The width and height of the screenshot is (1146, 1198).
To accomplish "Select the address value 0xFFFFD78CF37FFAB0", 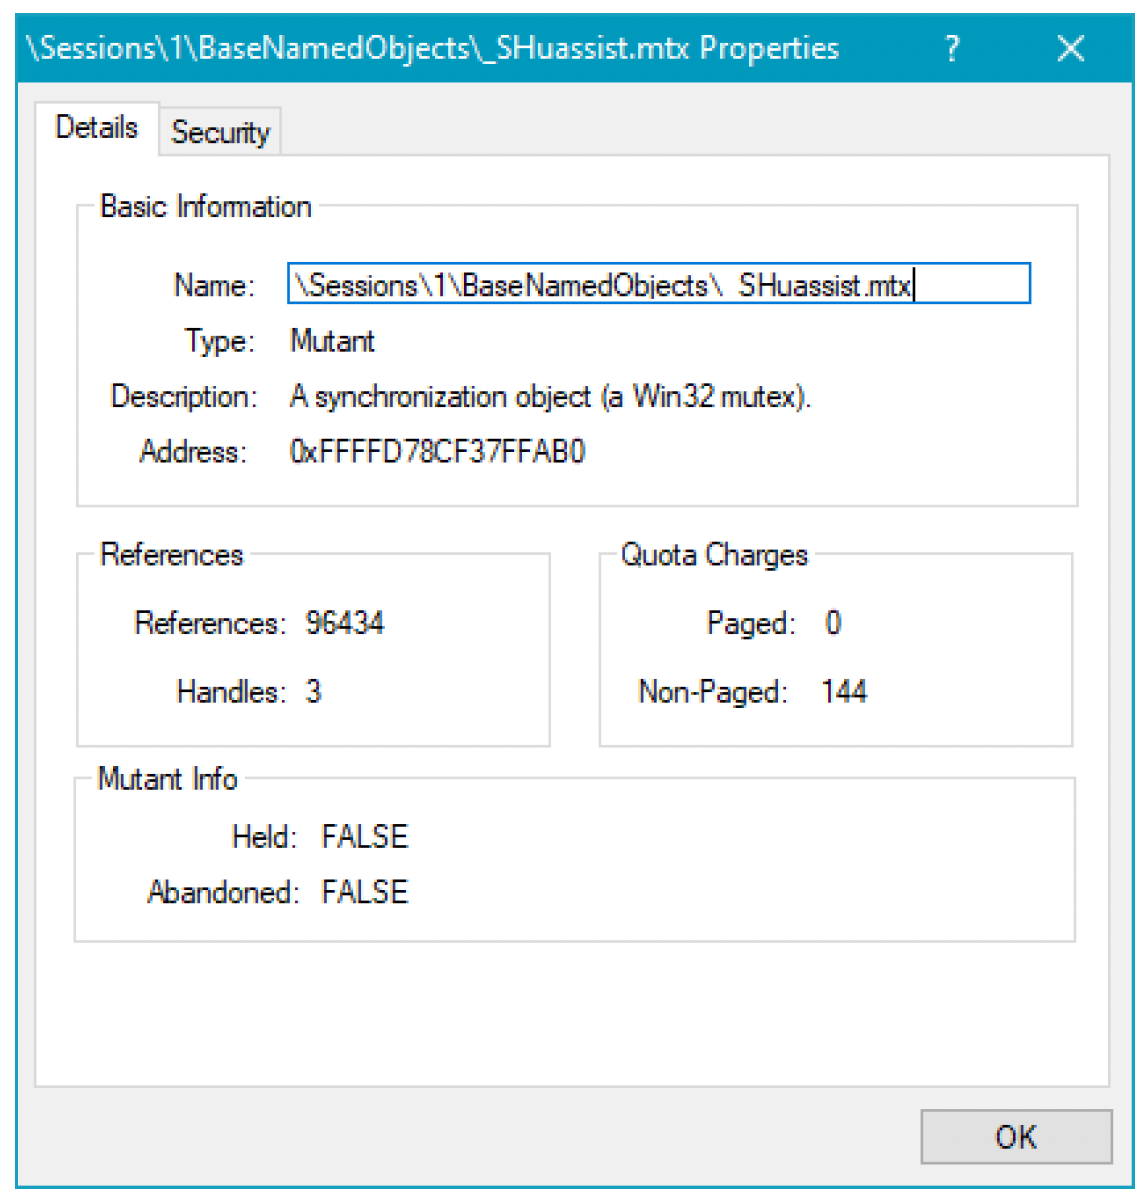I will click(x=437, y=452).
